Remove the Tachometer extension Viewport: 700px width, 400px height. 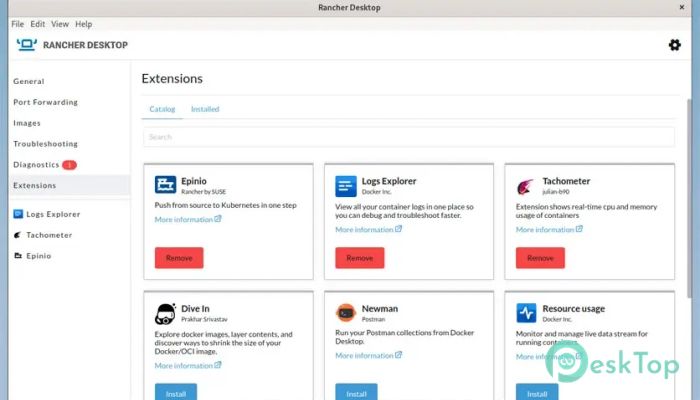[540, 258]
